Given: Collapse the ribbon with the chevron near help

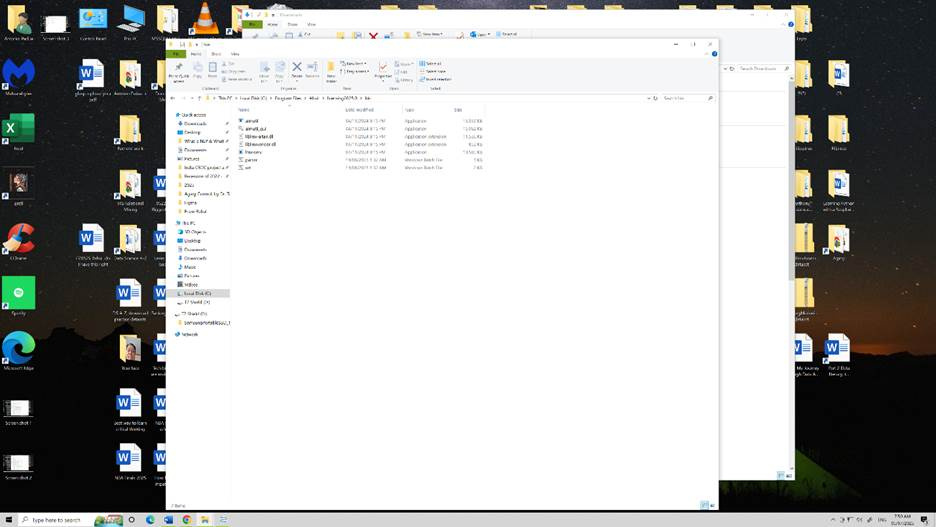Looking at the screenshot, I should pos(706,54).
